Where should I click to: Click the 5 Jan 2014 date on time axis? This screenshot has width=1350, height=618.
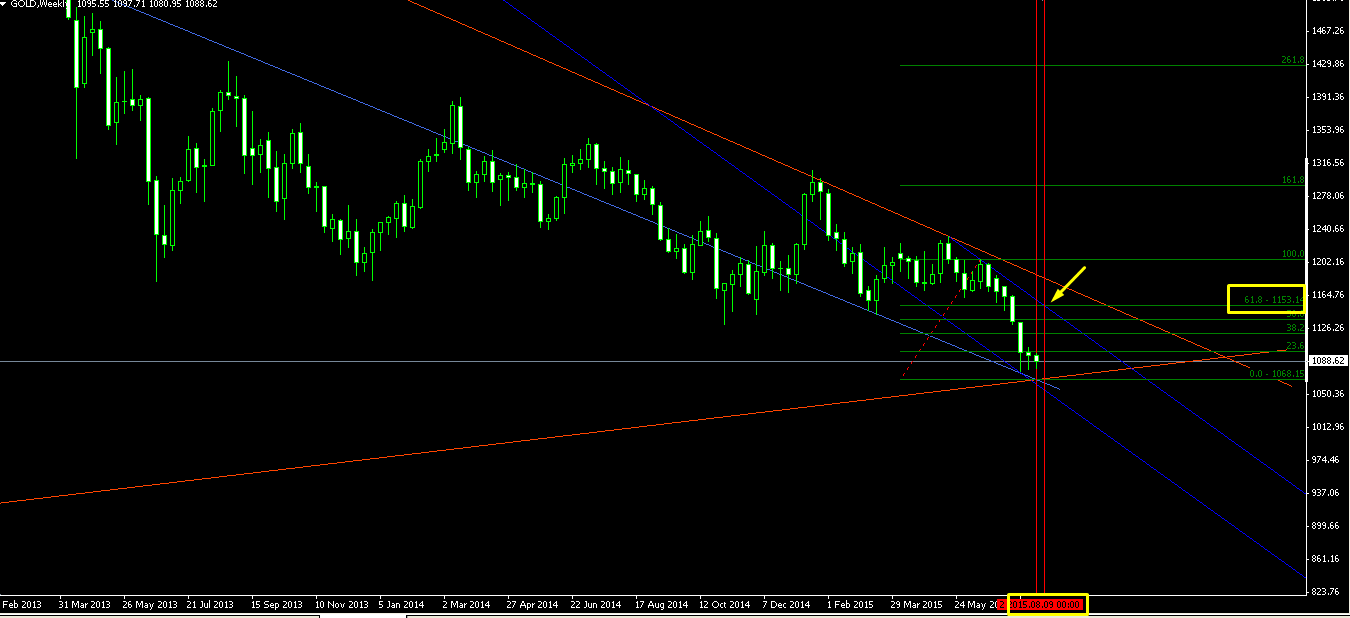click(402, 604)
